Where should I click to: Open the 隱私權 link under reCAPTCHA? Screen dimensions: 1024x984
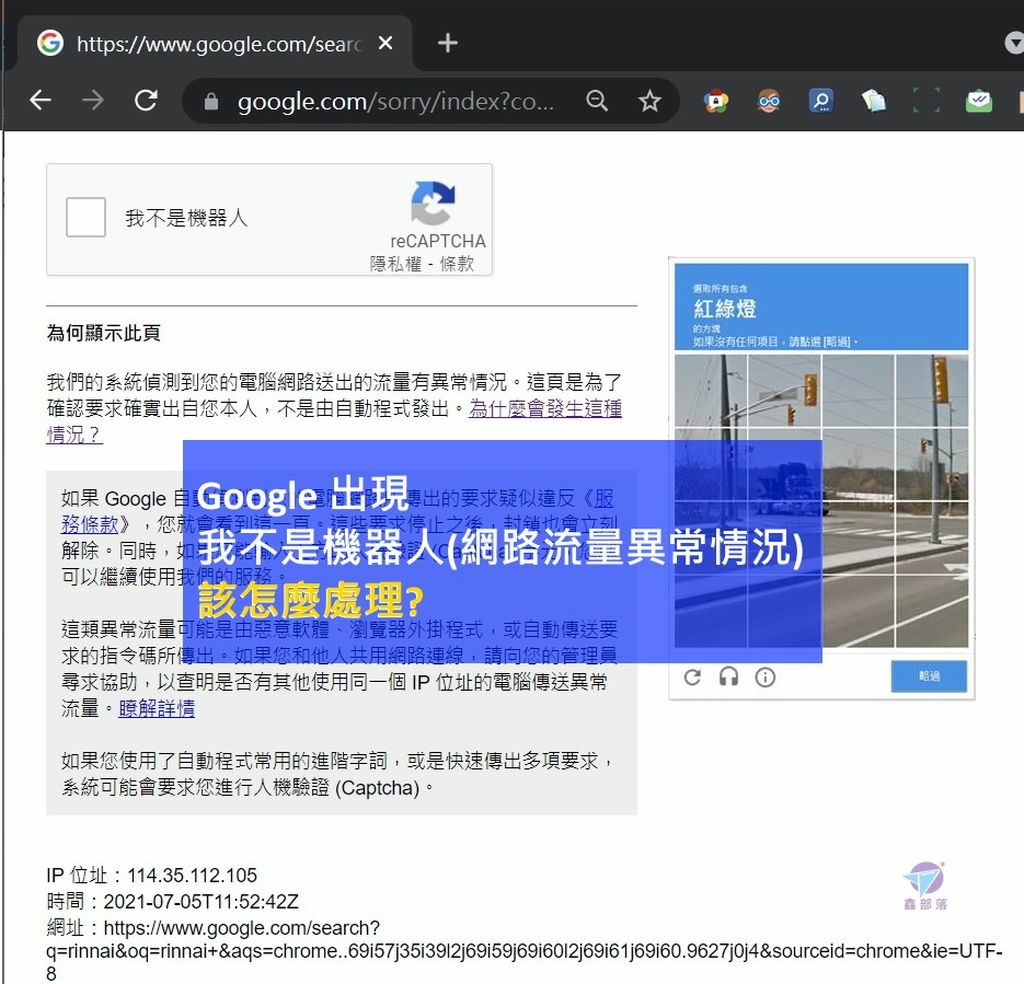396,264
